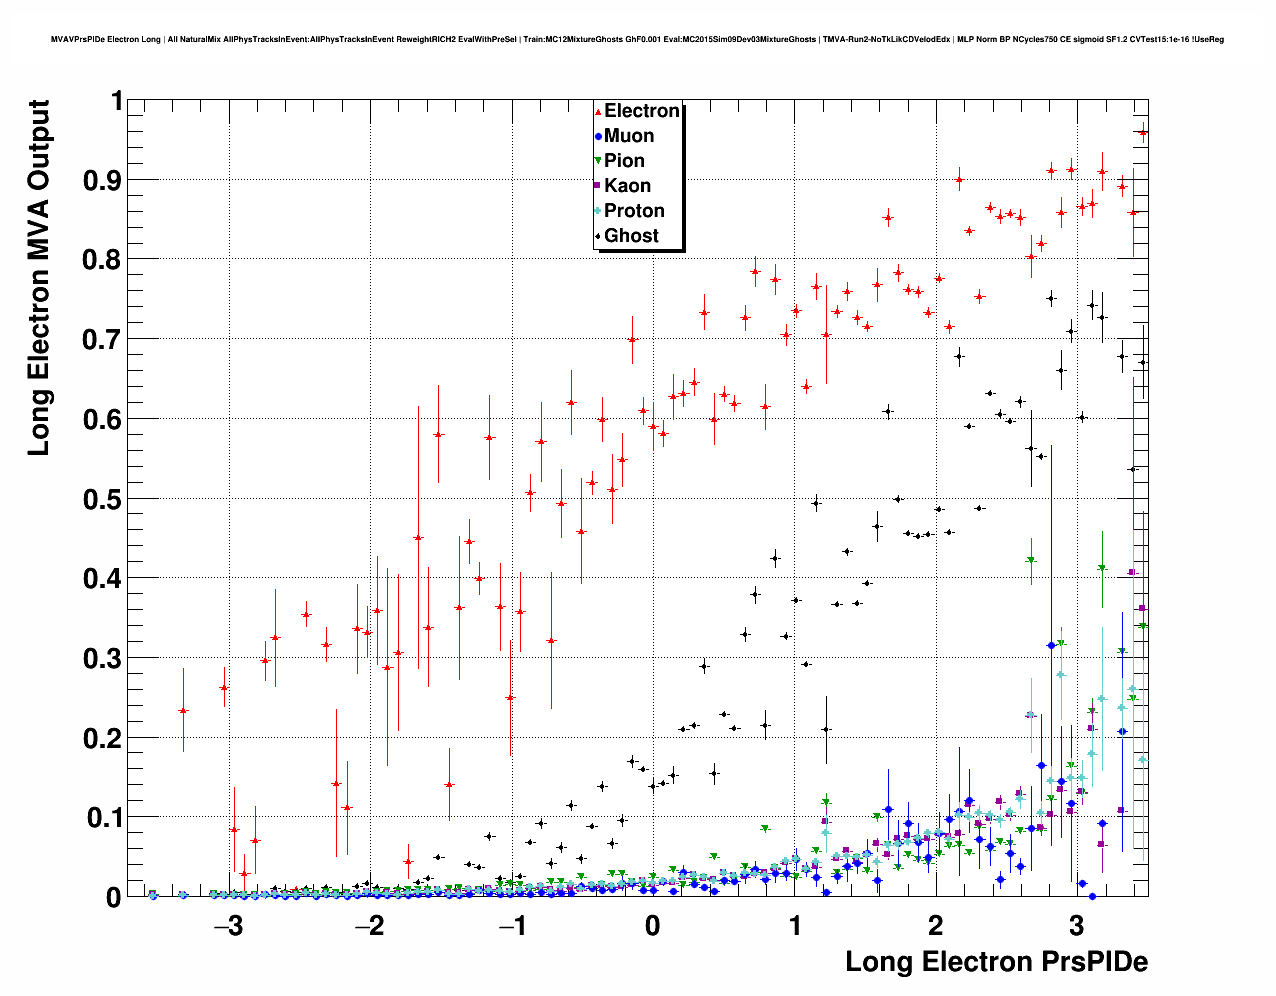Viewport: 1276px width, 996px height.
Task: Select the Electron legend label
Action: click(x=642, y=111)
